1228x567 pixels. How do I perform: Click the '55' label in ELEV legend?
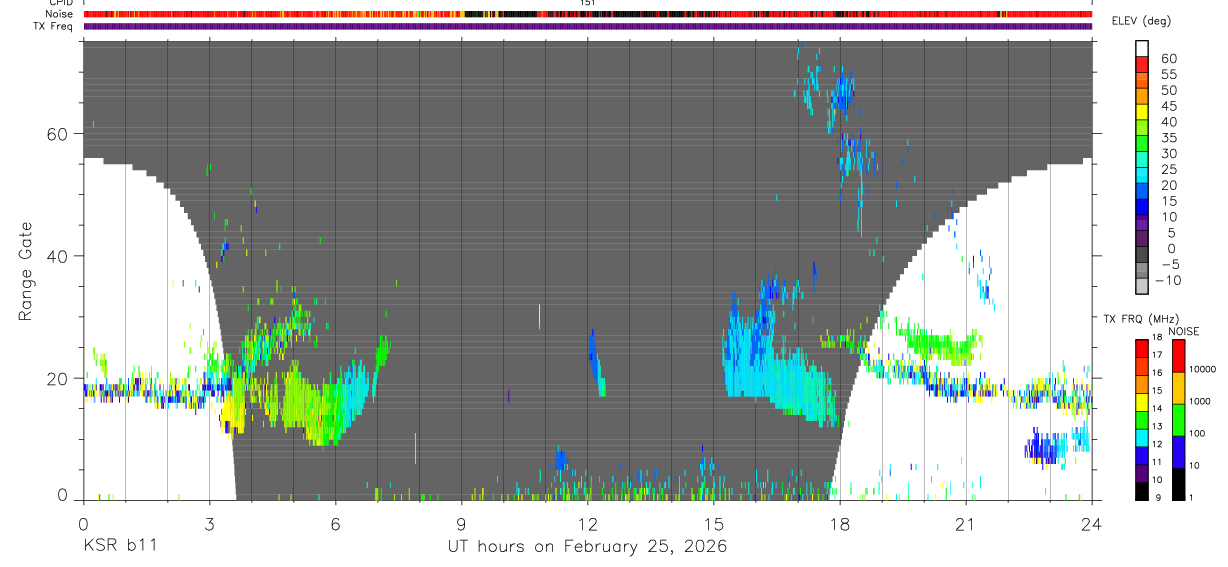(1168, 75)
